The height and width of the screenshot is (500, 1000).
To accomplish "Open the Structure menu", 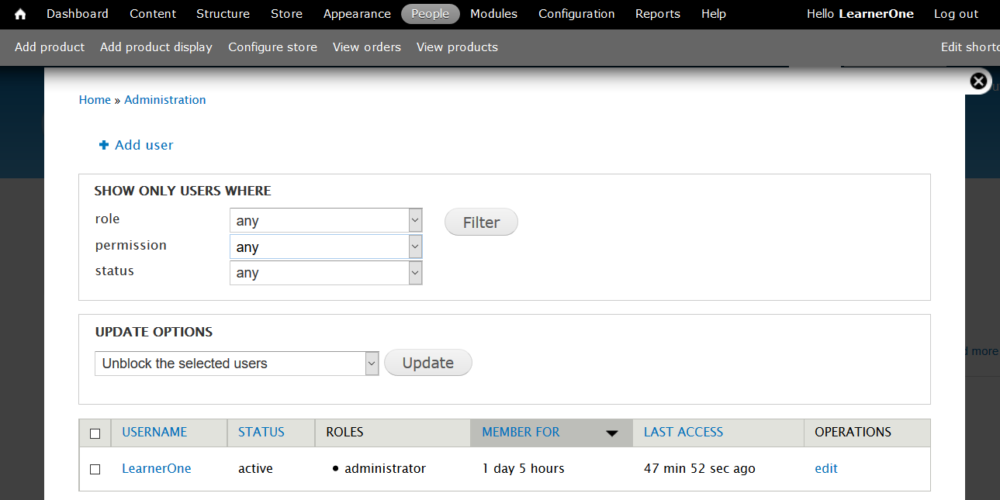I will (x=223, y=14).
